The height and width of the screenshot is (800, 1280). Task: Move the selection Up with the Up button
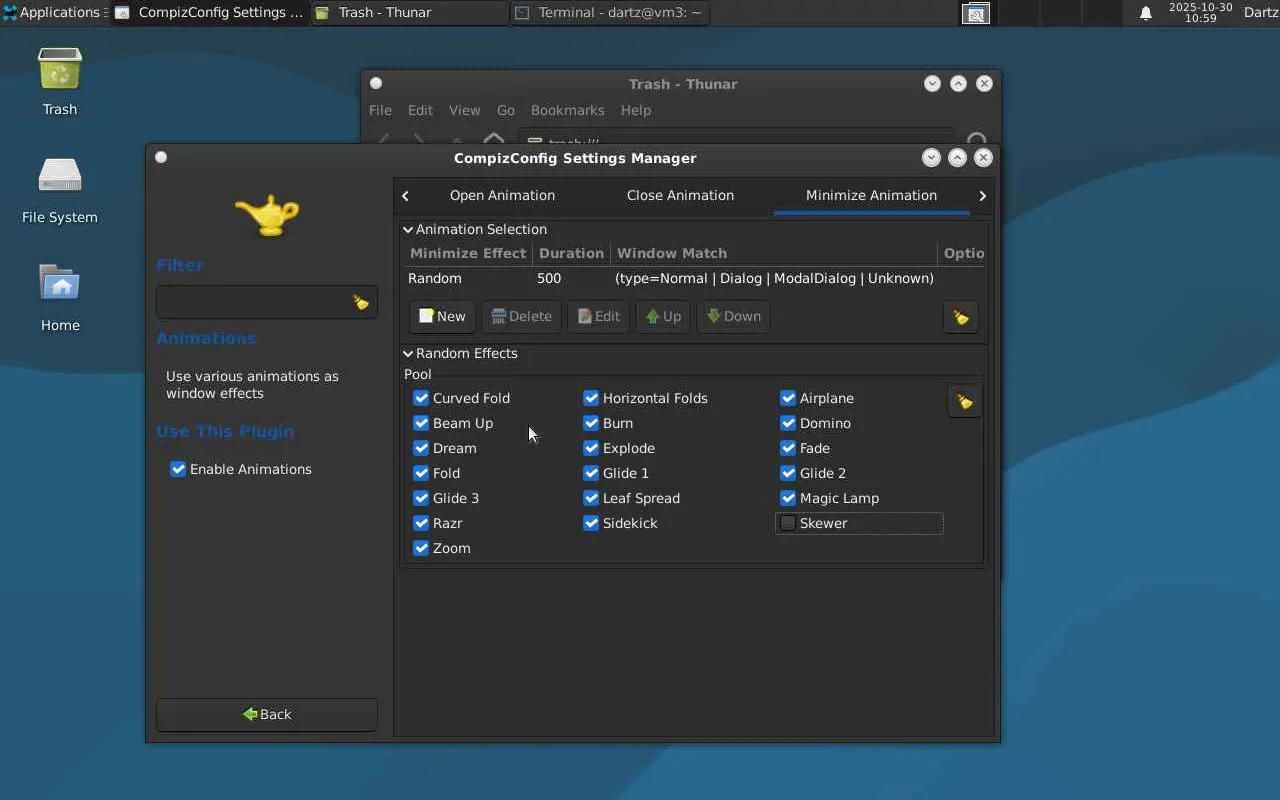coord(663,316)
